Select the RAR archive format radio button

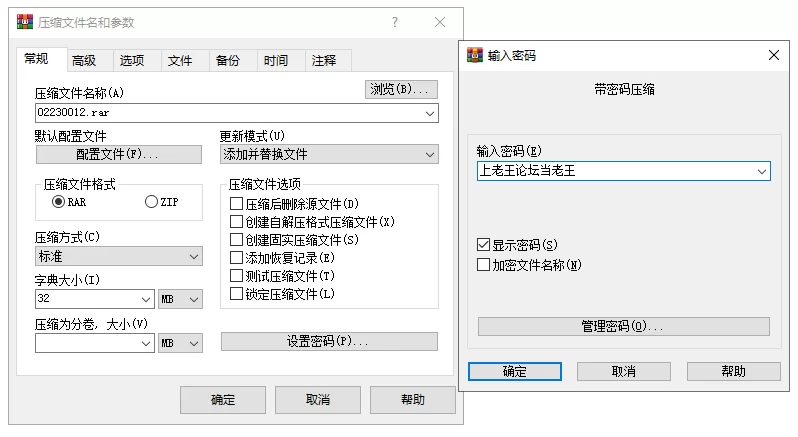pos(59,201)
